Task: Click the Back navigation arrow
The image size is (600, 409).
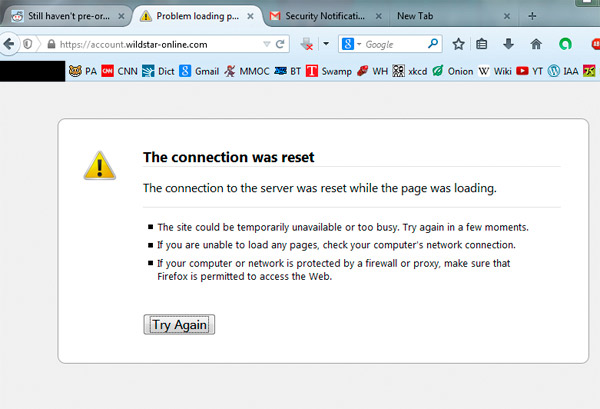Action: 8,44
